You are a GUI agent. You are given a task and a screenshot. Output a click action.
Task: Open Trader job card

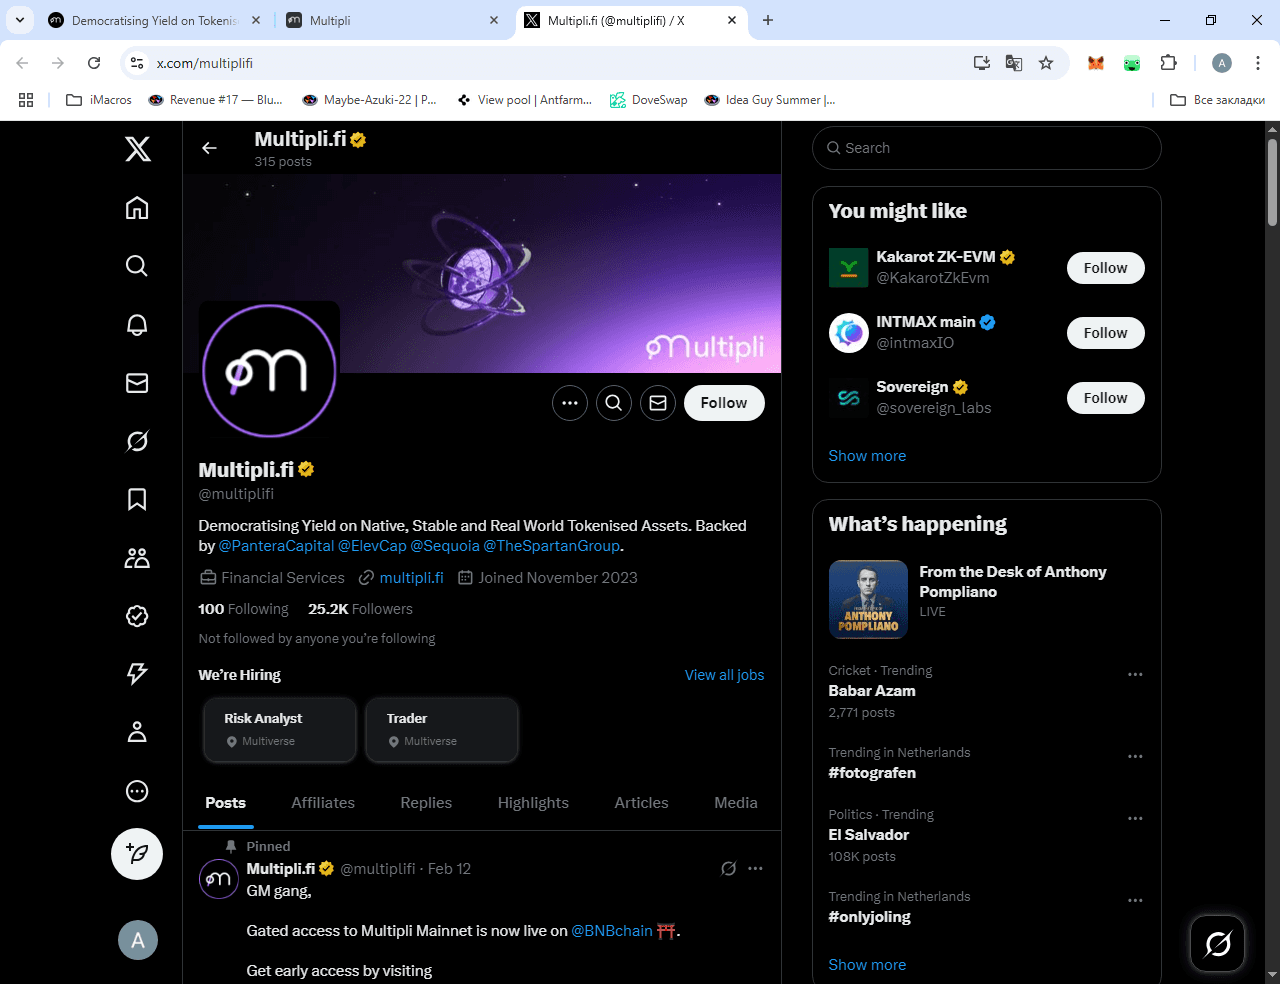click(x=442, y=730)
